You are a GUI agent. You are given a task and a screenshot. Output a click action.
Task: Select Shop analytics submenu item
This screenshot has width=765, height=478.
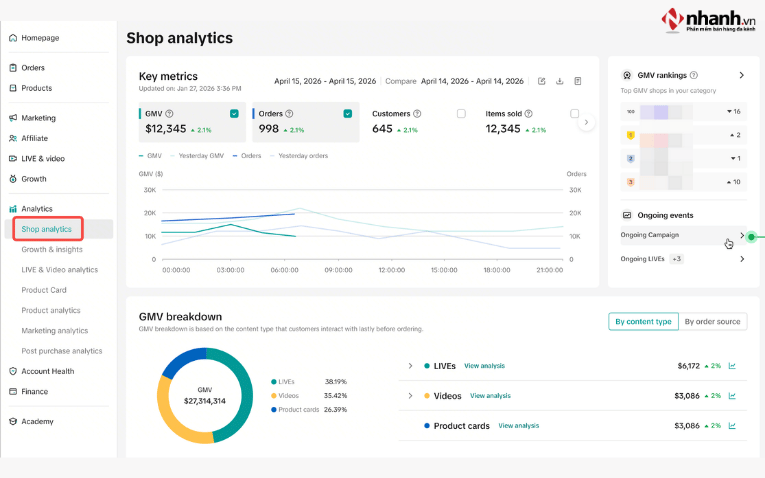[46, 229]
